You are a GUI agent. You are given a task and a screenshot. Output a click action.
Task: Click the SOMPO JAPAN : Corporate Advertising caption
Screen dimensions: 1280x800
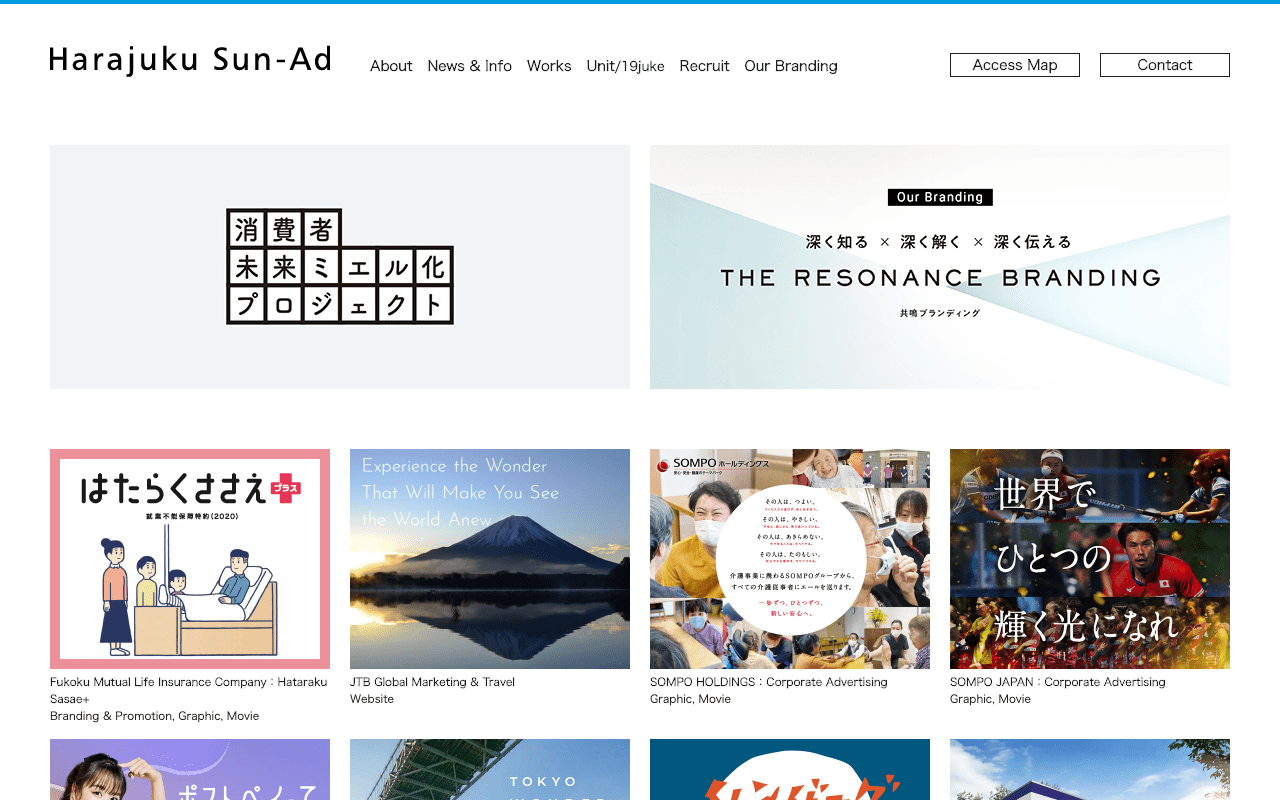[x=1057, y=682]
